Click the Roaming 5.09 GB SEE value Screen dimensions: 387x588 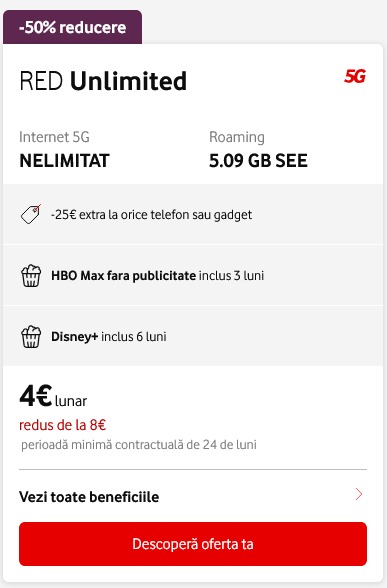[258, 161]
